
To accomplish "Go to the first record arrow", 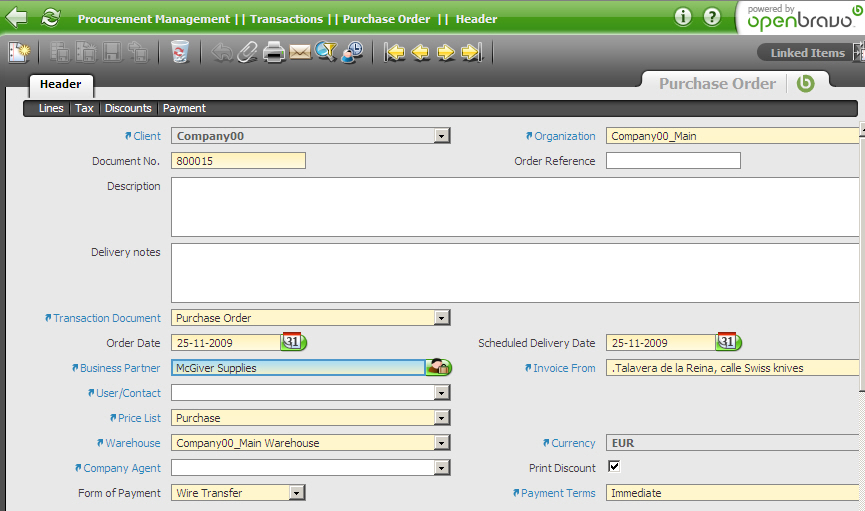I will point(394,52).
